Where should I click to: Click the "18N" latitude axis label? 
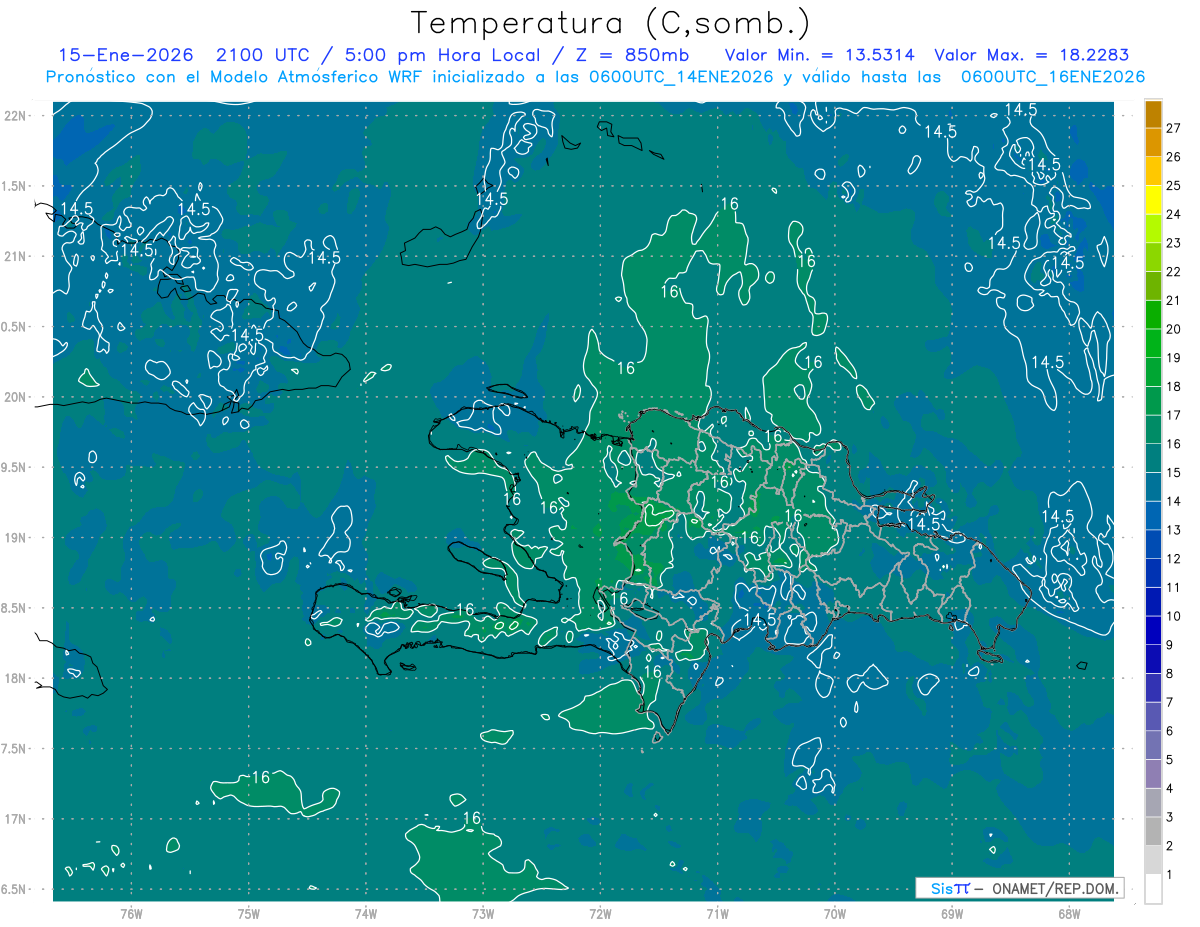(15, 678)
